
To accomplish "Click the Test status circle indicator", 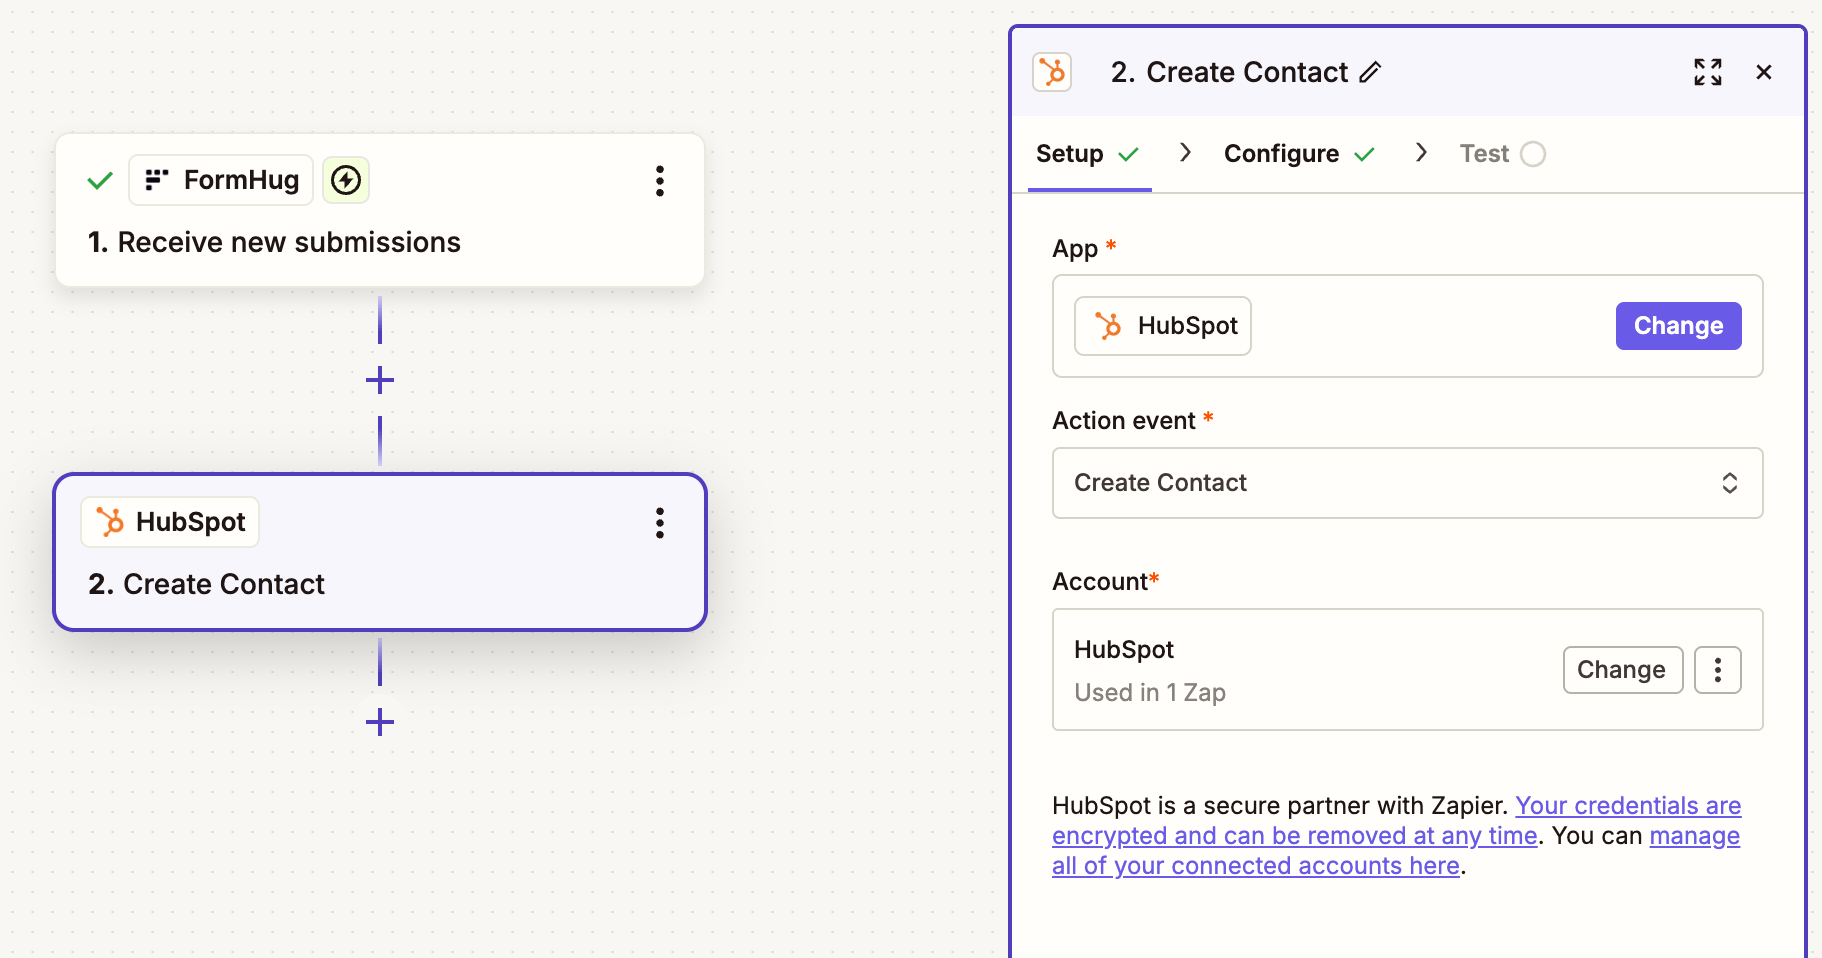I will [x=1533, y=154].
